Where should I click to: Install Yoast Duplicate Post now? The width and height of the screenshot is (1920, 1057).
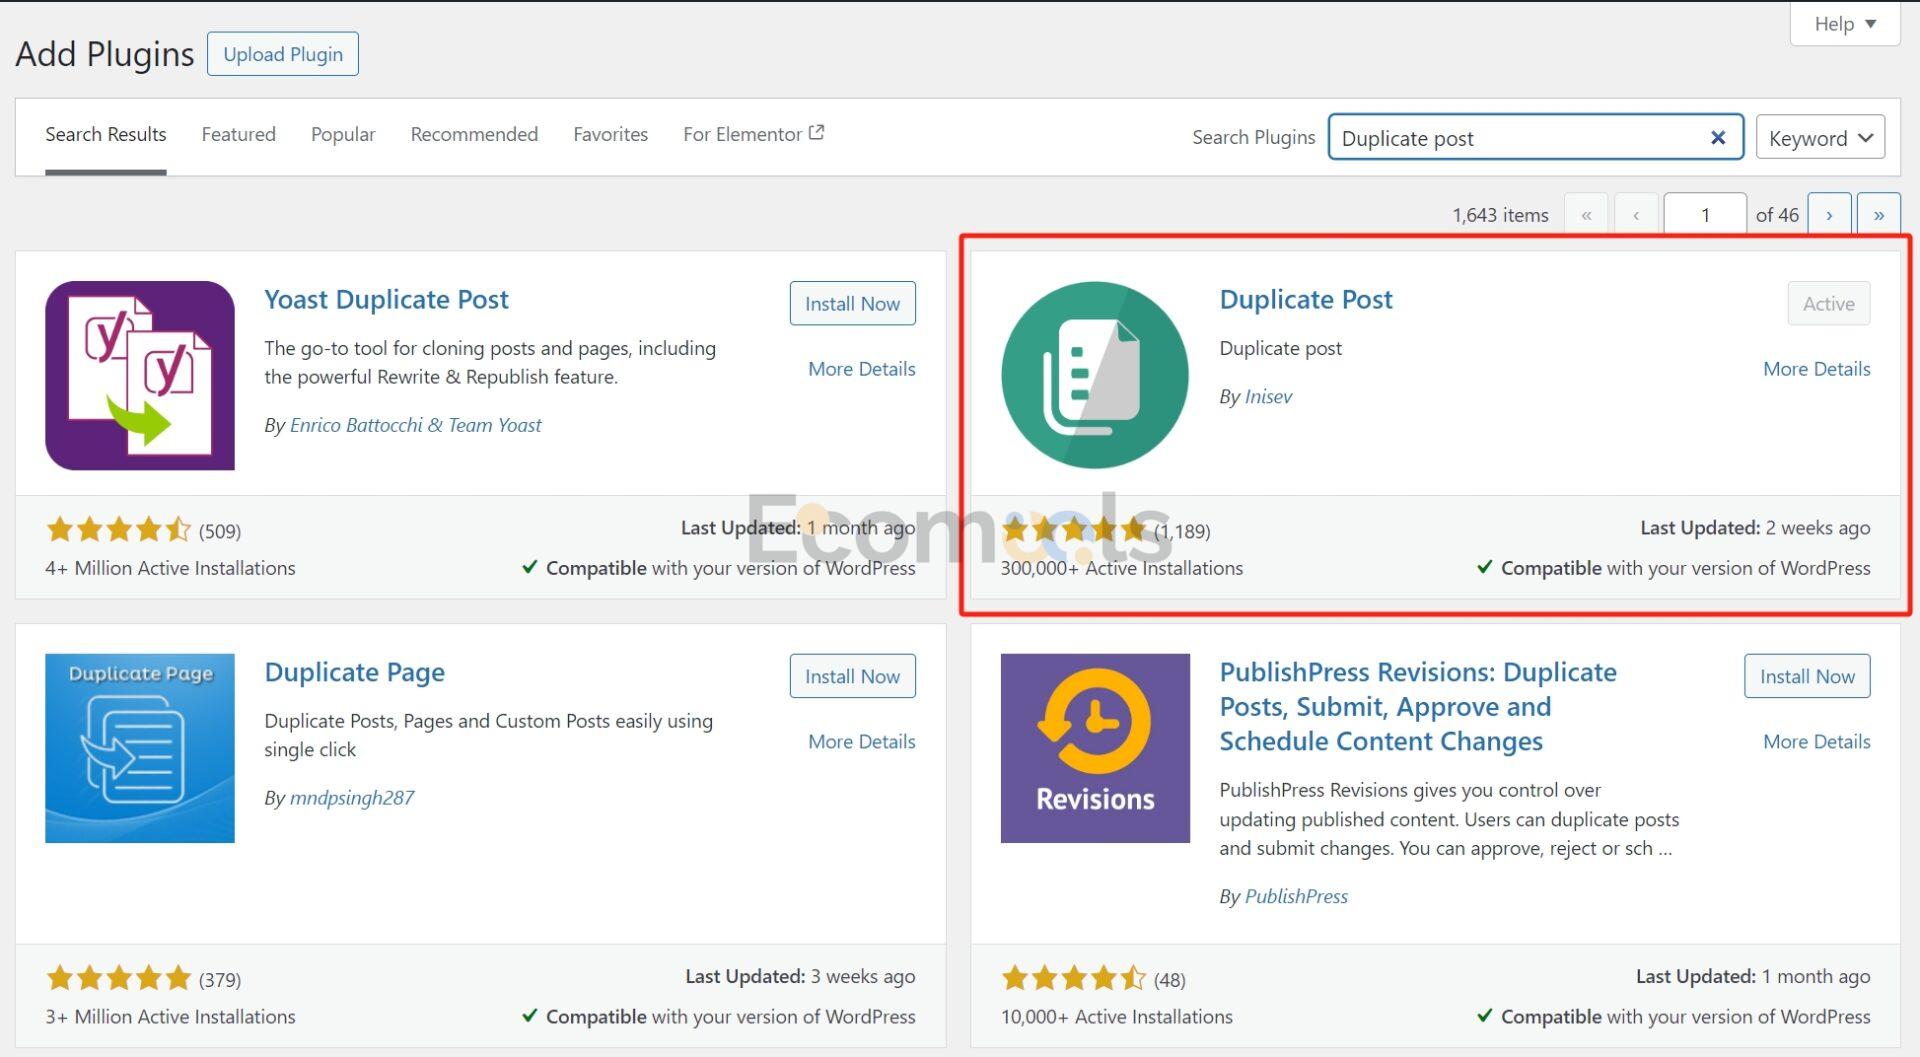[x=852, y=303]
